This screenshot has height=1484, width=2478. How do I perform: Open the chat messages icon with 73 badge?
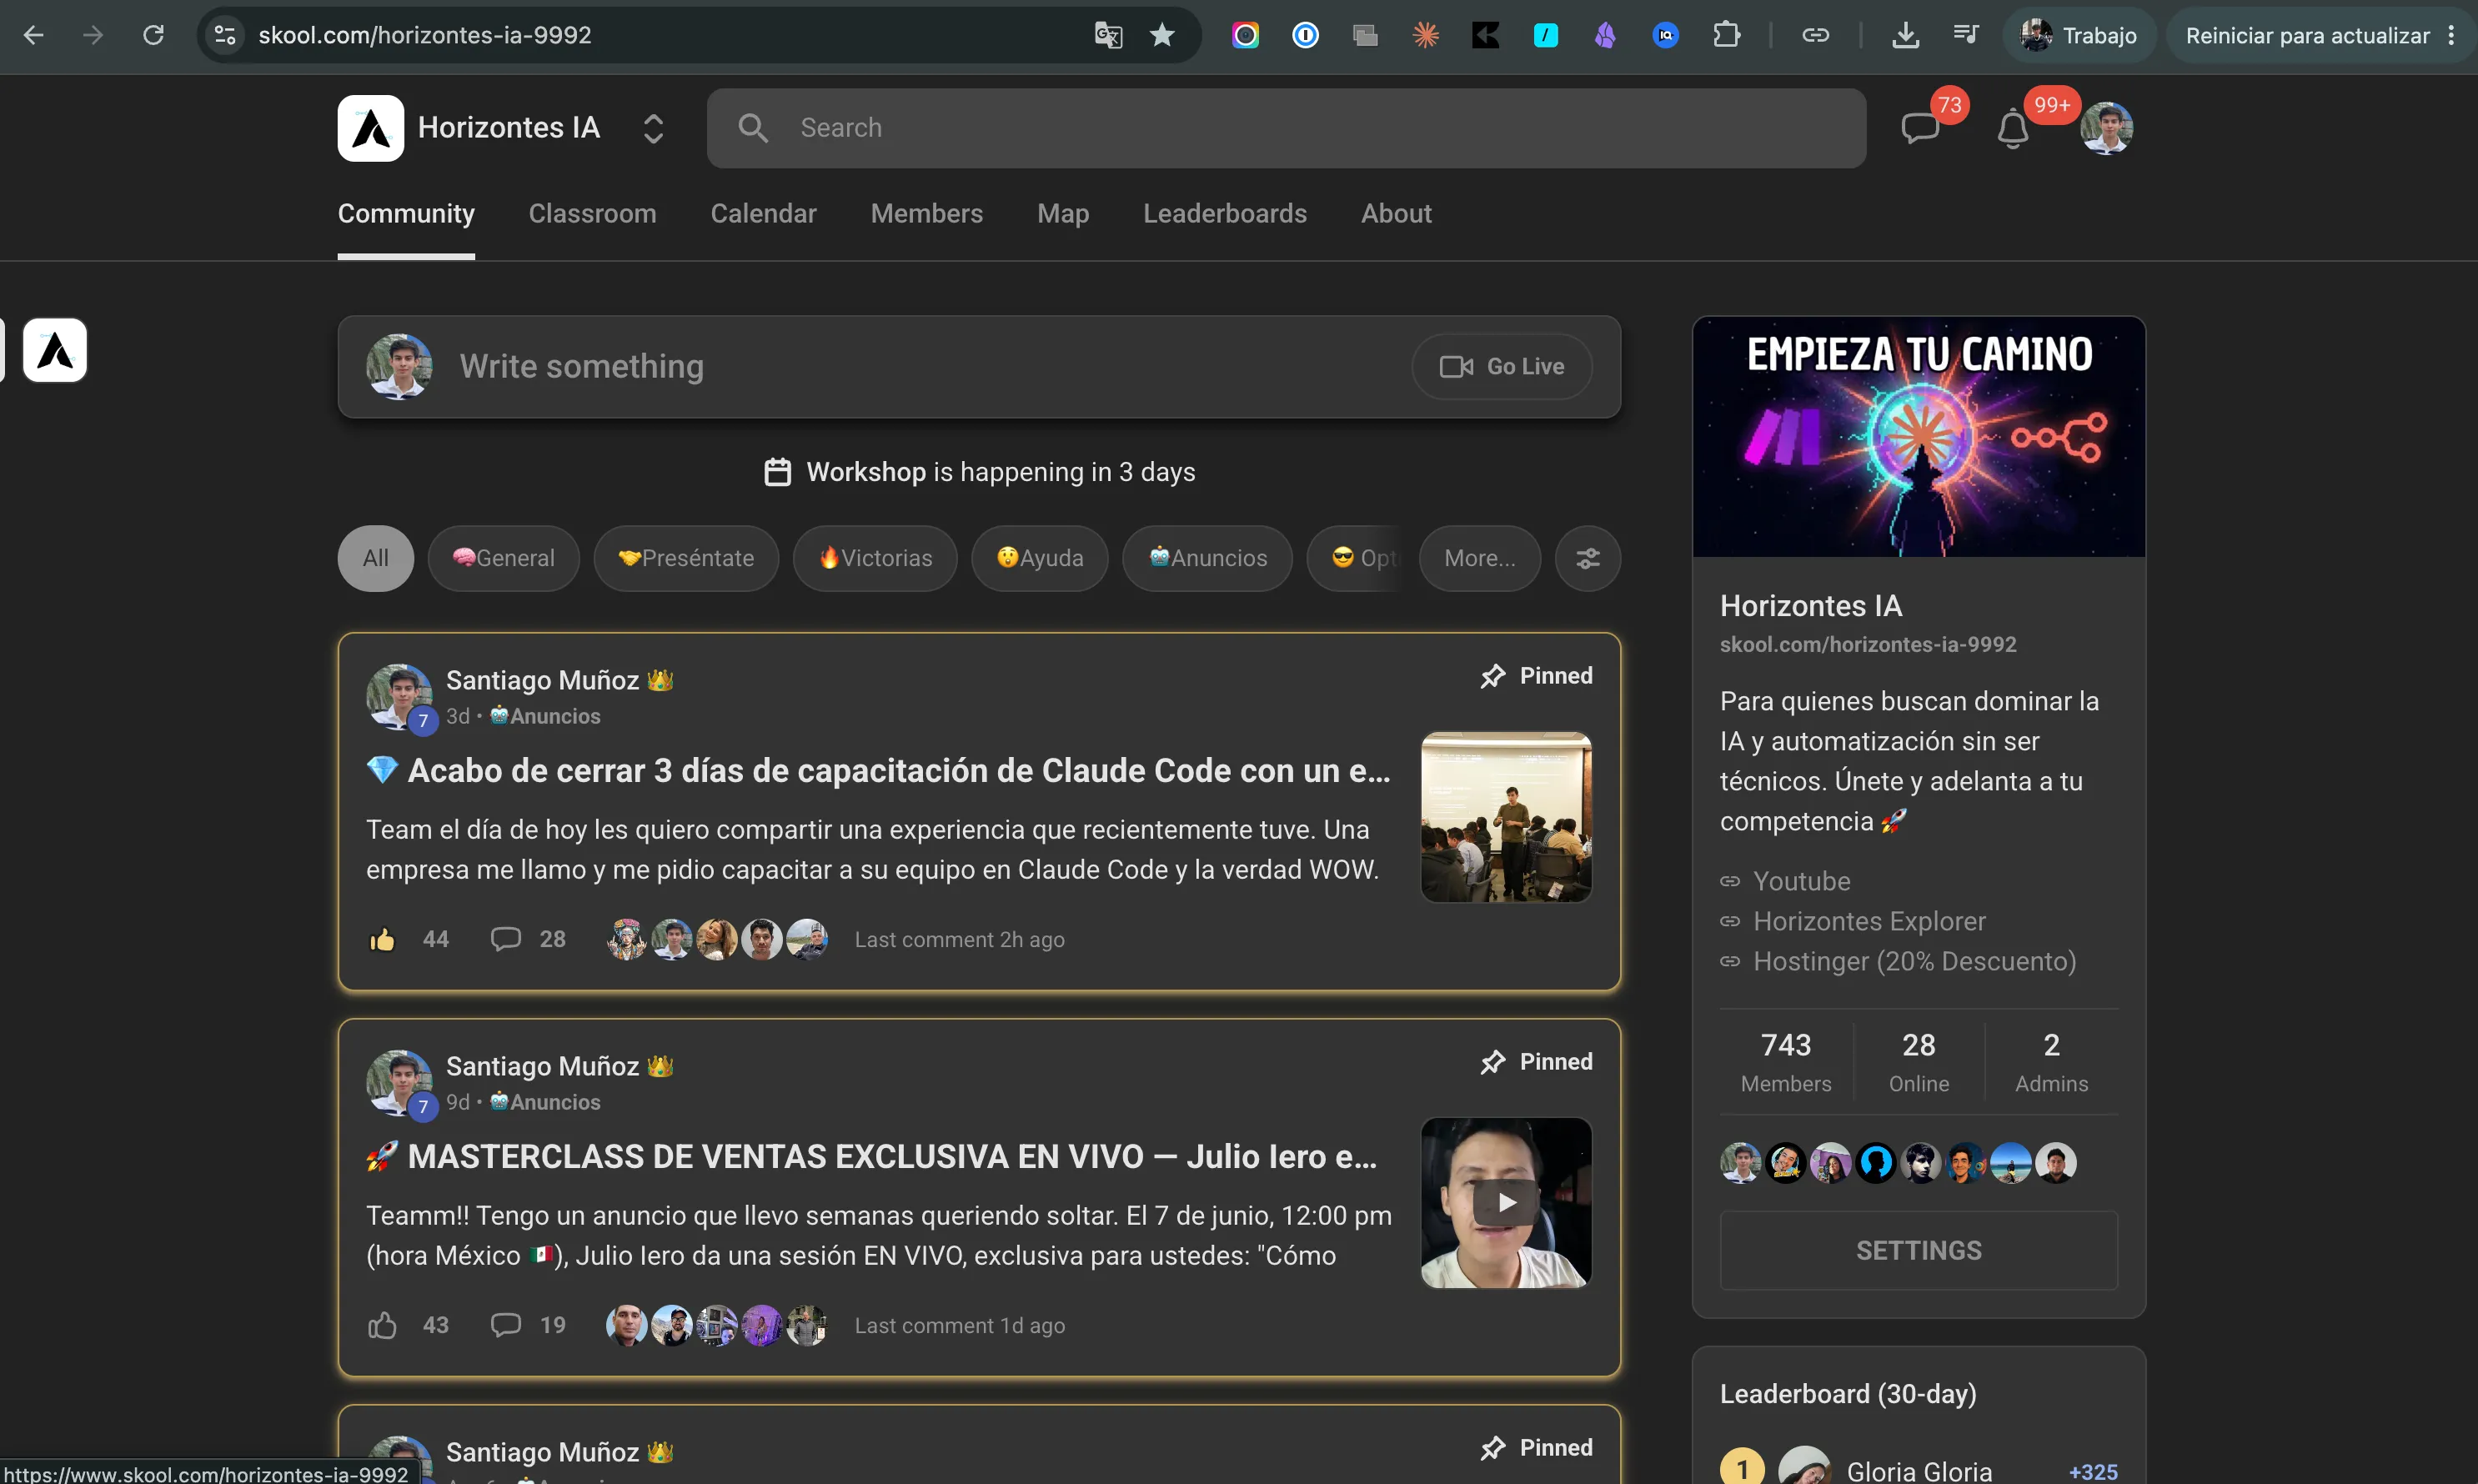pyautogui.click(x=1920, y=128)
